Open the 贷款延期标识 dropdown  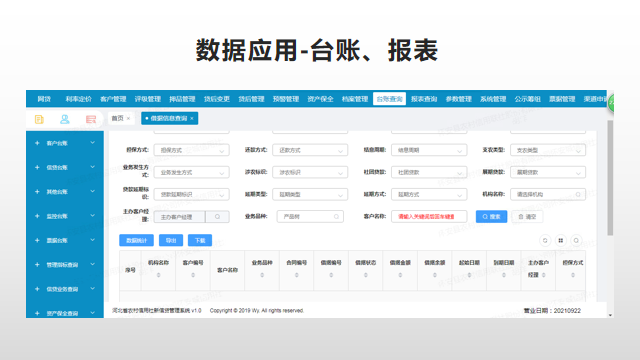tap(191, 194)
